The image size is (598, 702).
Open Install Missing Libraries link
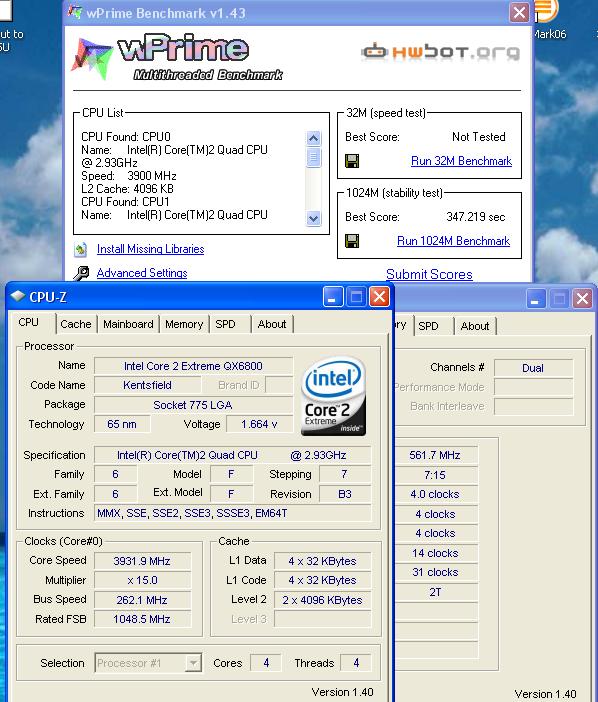(150, 249)
